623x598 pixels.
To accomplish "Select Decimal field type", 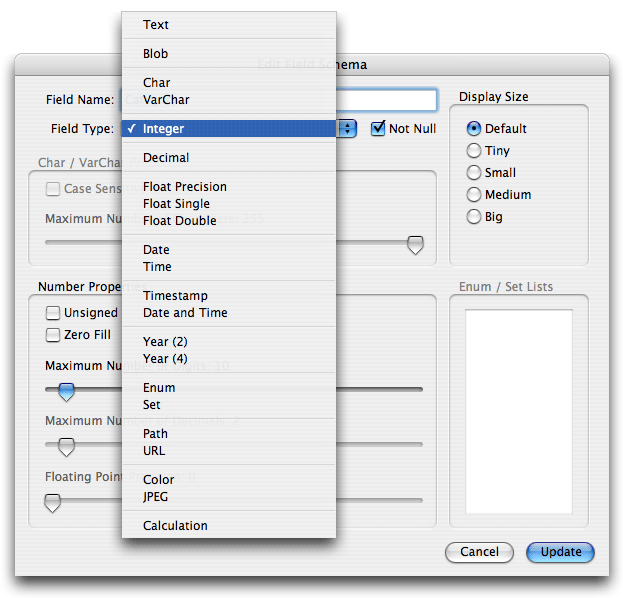I will (229, 158).
